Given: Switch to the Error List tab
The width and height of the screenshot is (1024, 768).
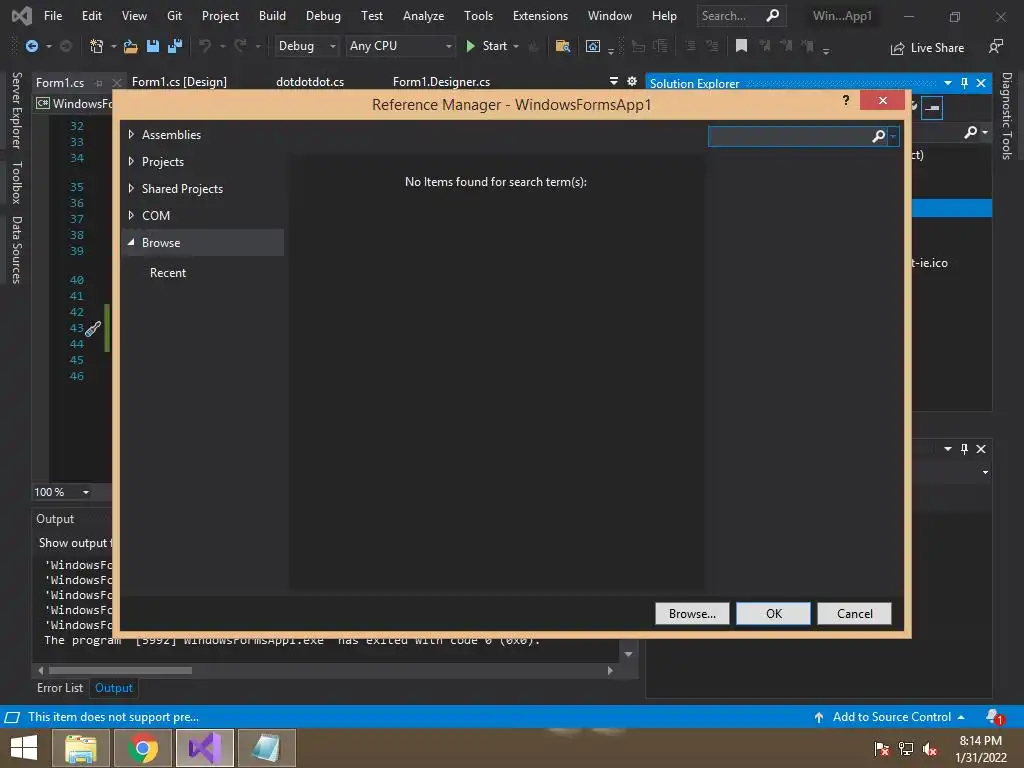Looking at the screenshot, I should coord(60,688).
